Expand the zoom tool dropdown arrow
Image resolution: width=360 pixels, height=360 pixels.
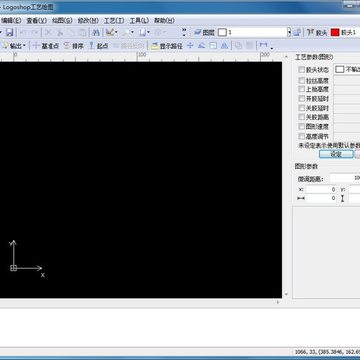click(x=132, y=32)
